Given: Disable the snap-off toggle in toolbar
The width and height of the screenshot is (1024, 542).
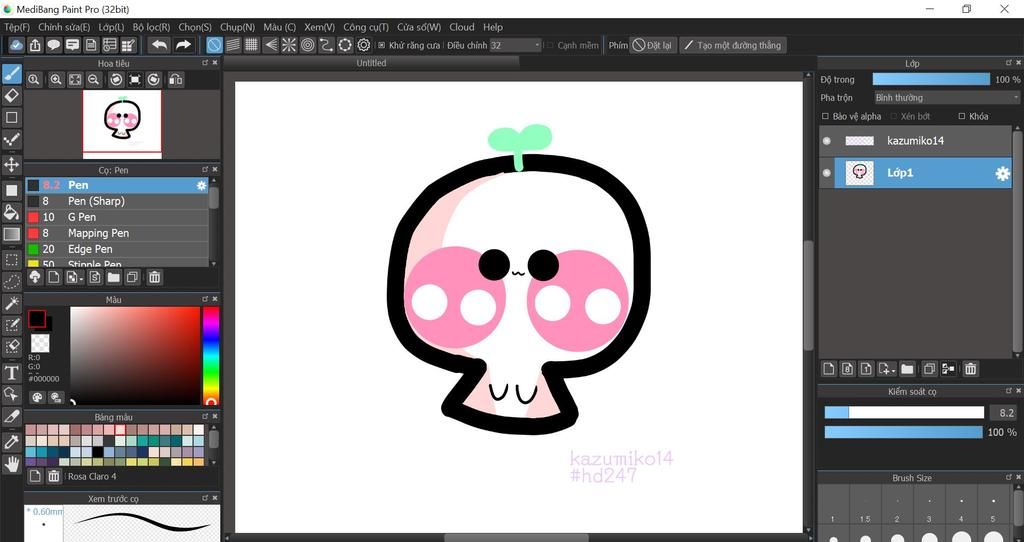Looking at the screenshot, I should tap(214, 45).
